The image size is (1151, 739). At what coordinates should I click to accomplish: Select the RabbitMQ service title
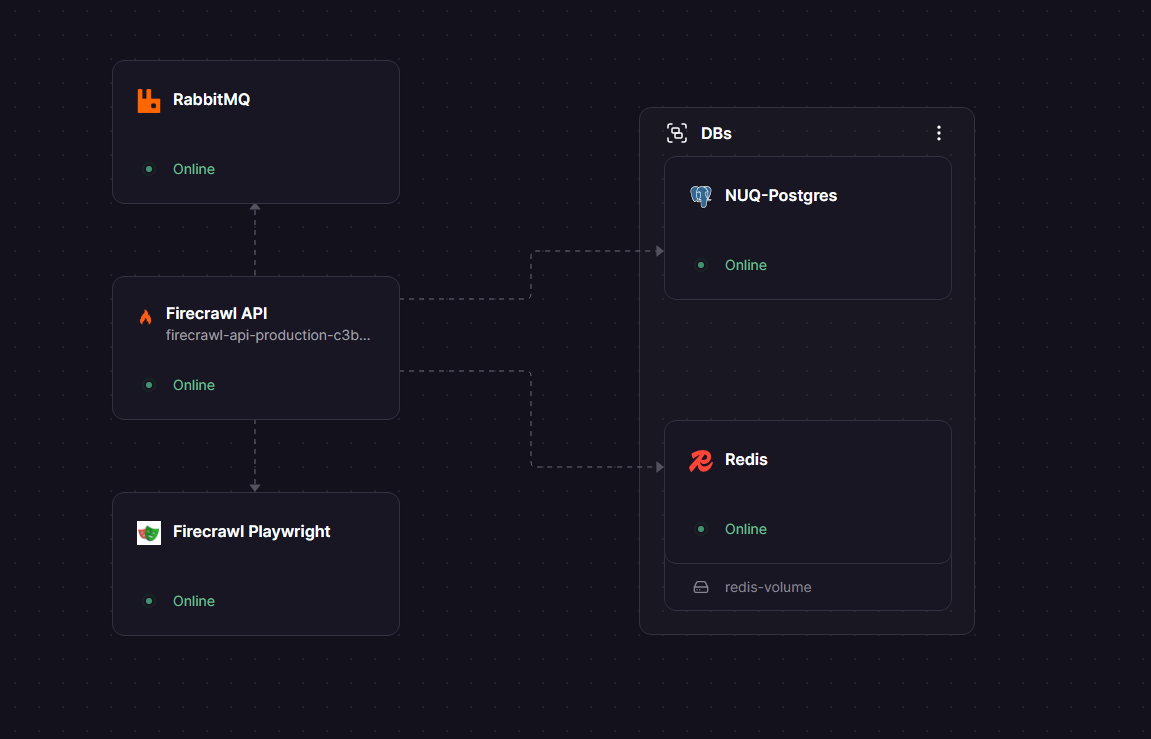[x=211, y=100]
